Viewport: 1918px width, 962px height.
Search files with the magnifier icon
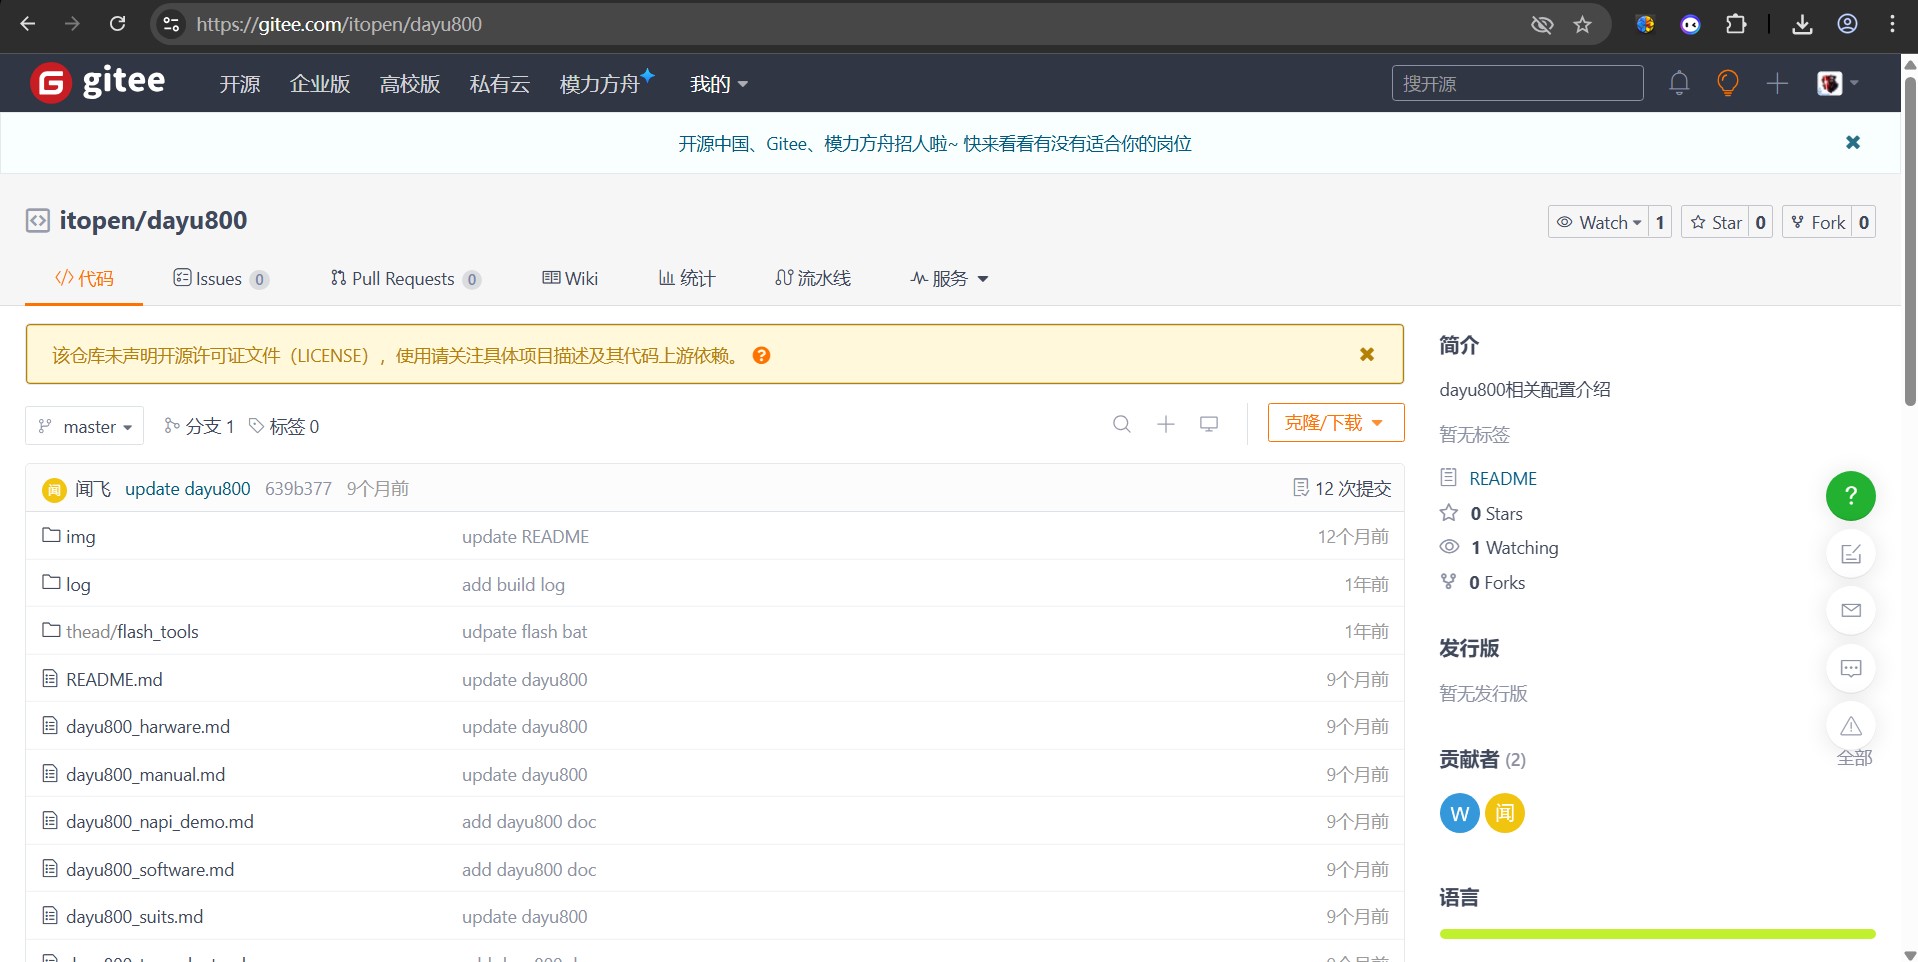1122,424
